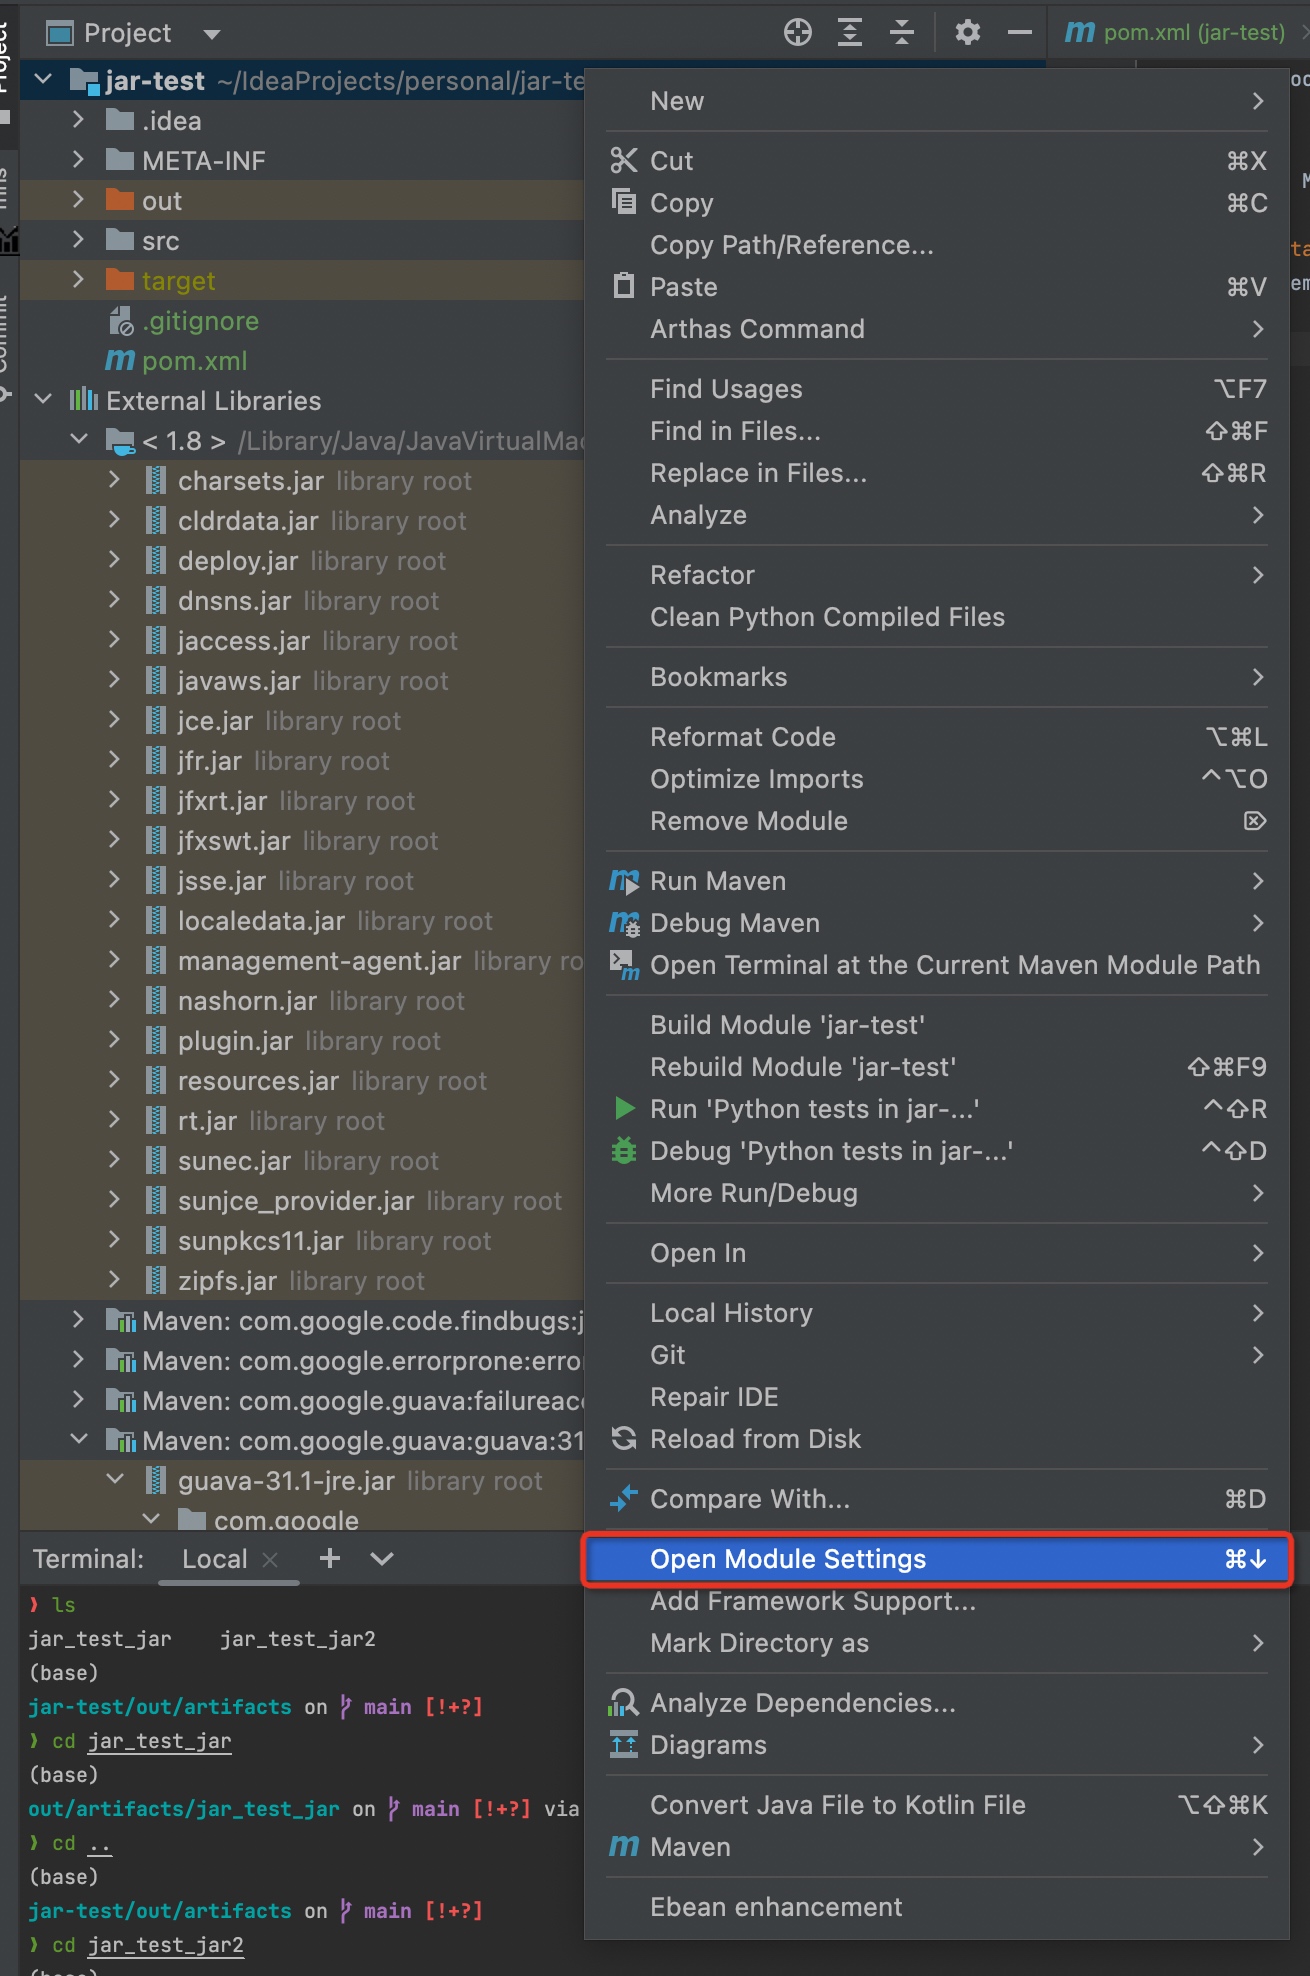Select Open Module Settings menu entry
Image resolution: width=1310 pixels, height=1976 pixels.
[788, 1559]
